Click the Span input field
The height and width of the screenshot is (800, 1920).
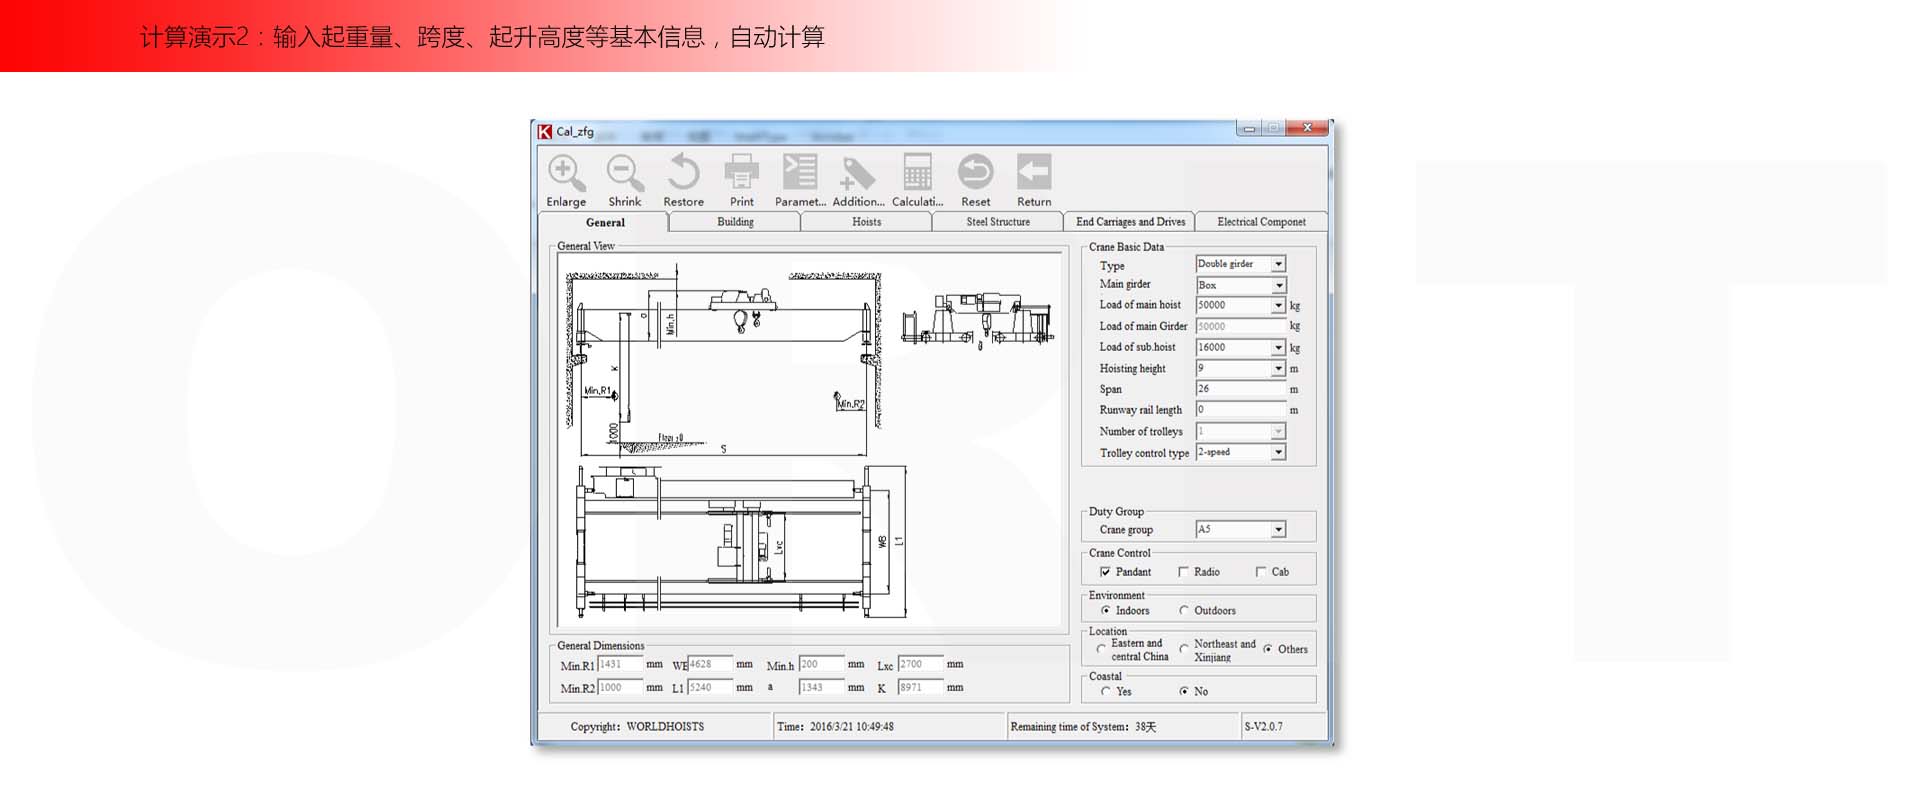(1240, 389)
